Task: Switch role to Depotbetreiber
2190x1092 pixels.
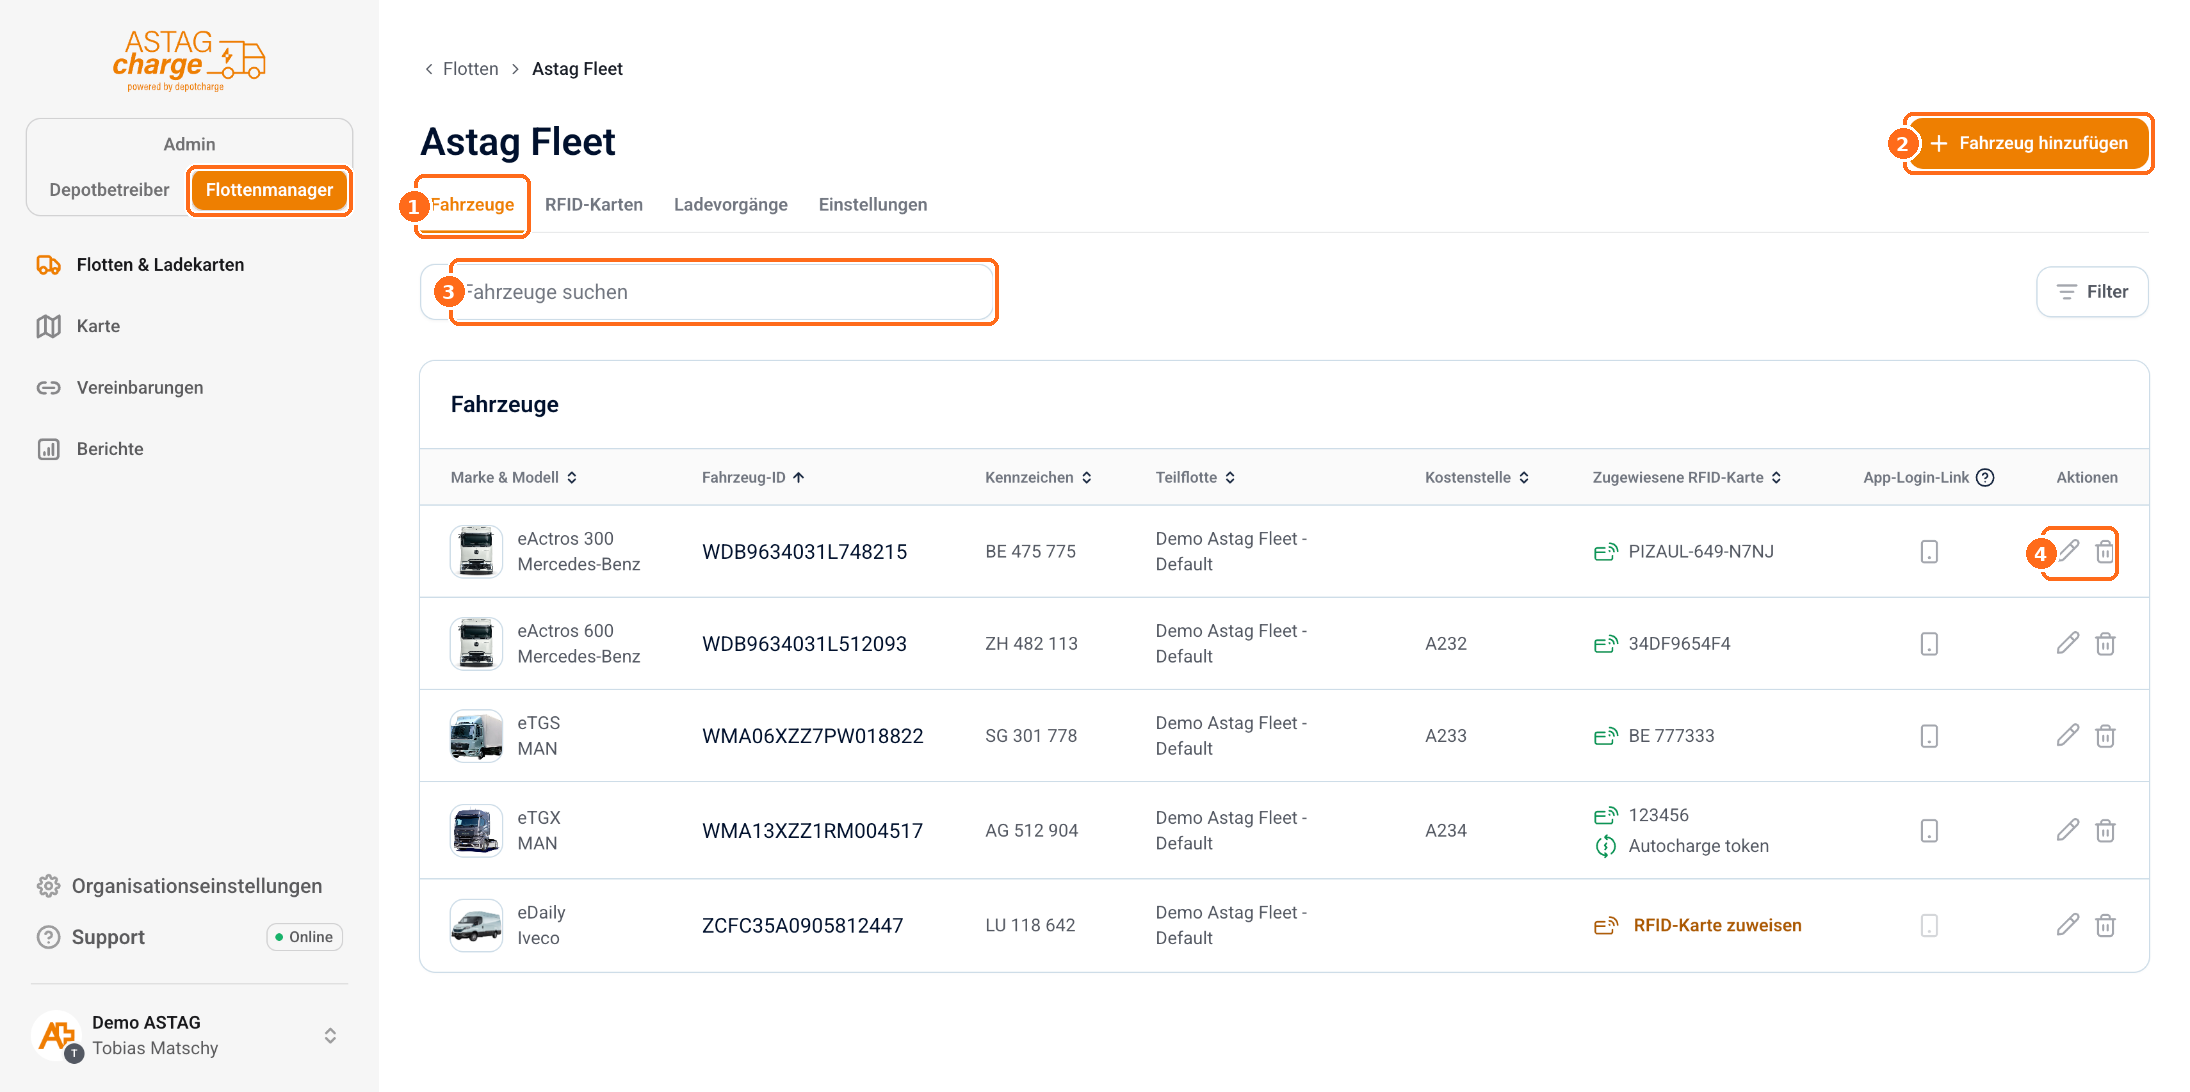Action: click(x=109, y=190)
